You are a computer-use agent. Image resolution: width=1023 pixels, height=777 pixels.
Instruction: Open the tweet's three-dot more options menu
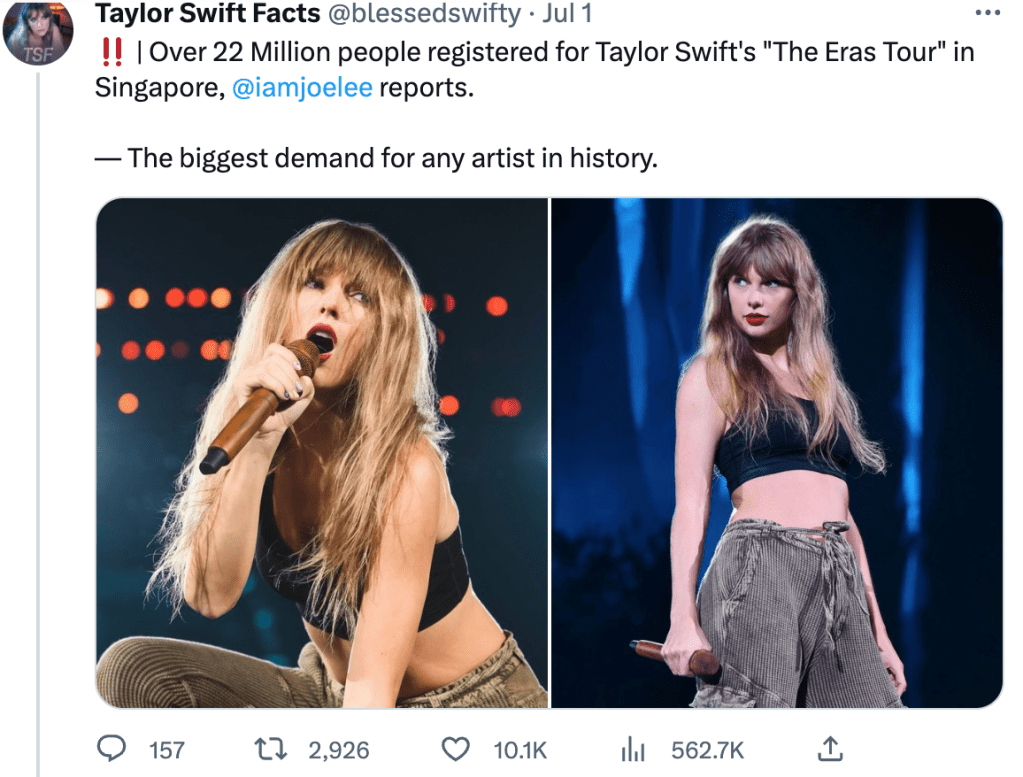986,13
